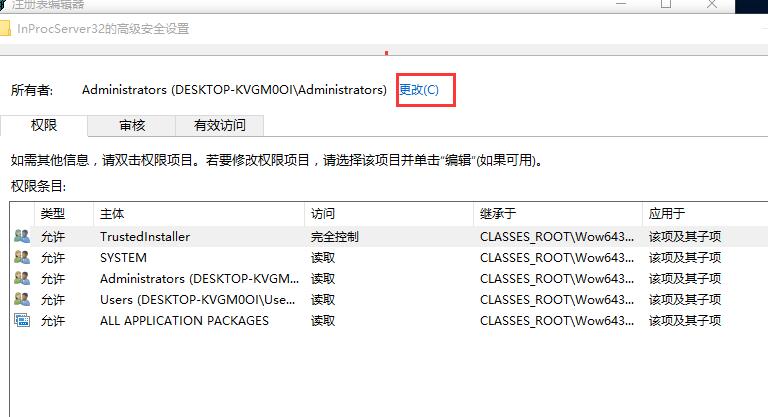Select the TrustedInstaller permission entry

389,237
